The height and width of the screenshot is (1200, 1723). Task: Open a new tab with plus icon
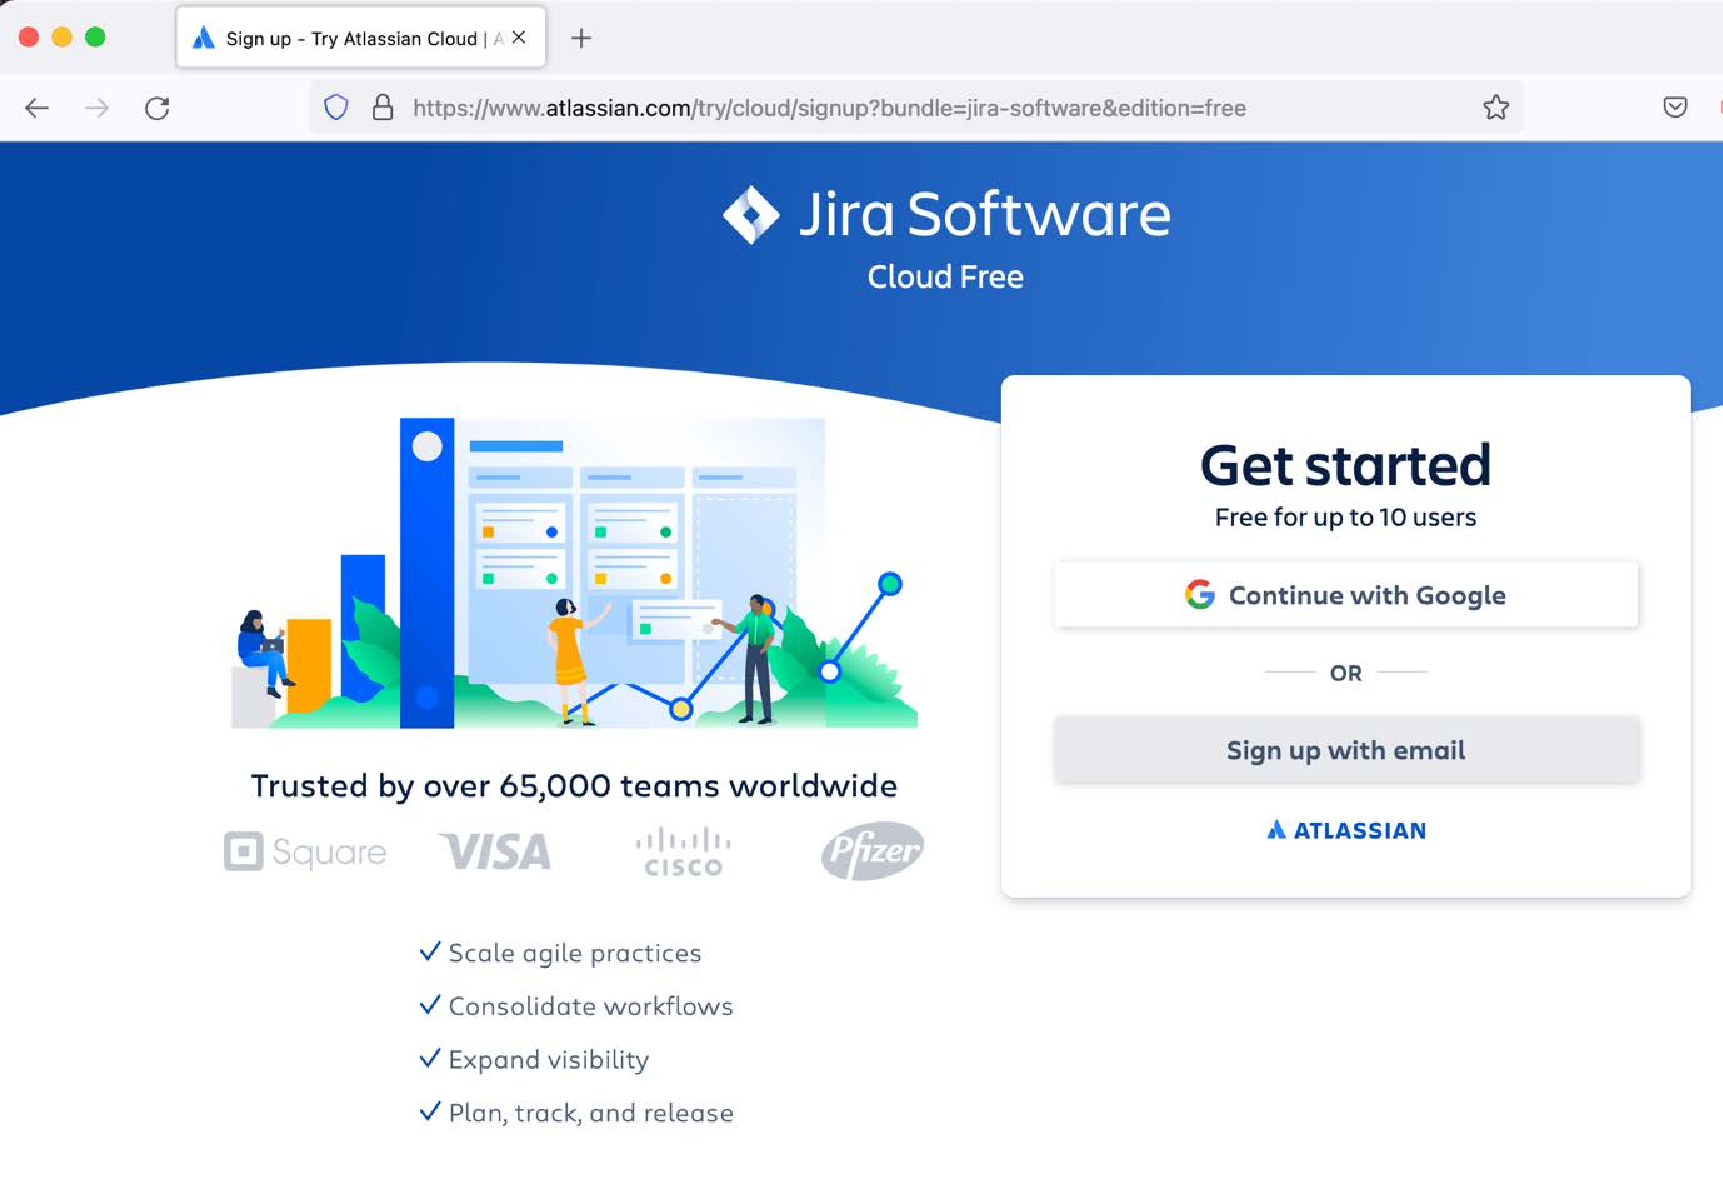[581, 38]
